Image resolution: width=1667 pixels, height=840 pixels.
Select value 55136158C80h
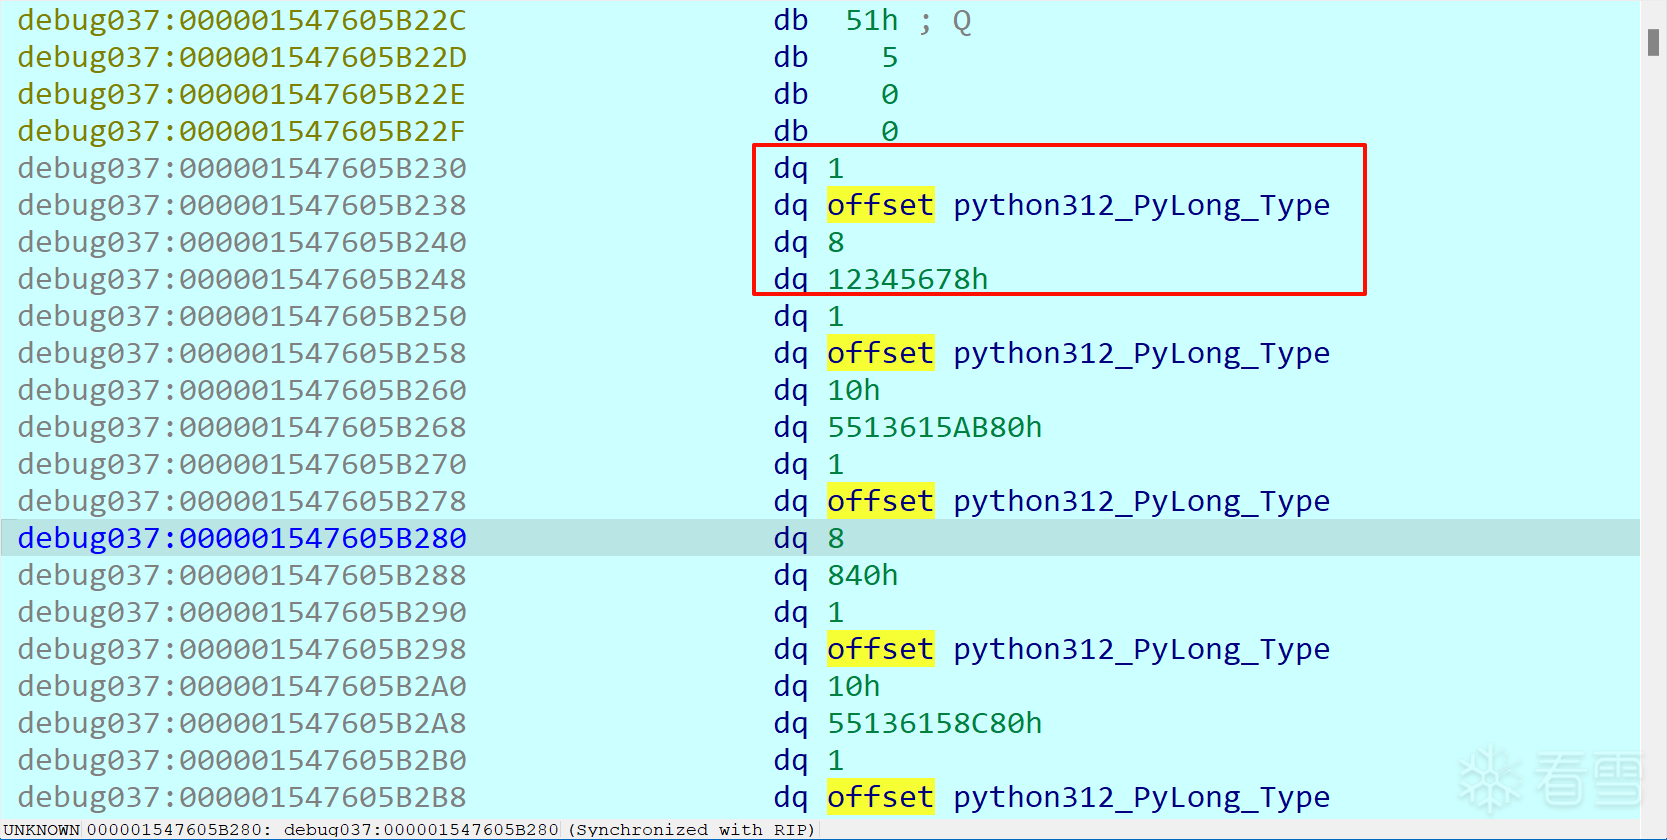pos(935,724)
